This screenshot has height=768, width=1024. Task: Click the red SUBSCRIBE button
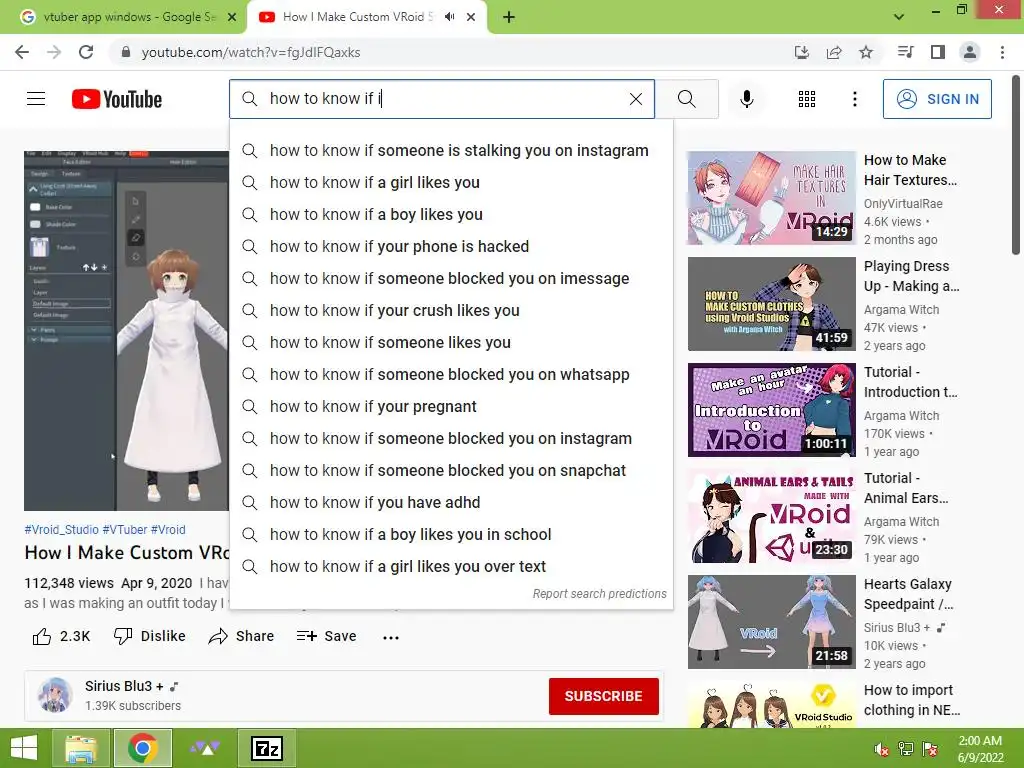click(x=603, y=696)
